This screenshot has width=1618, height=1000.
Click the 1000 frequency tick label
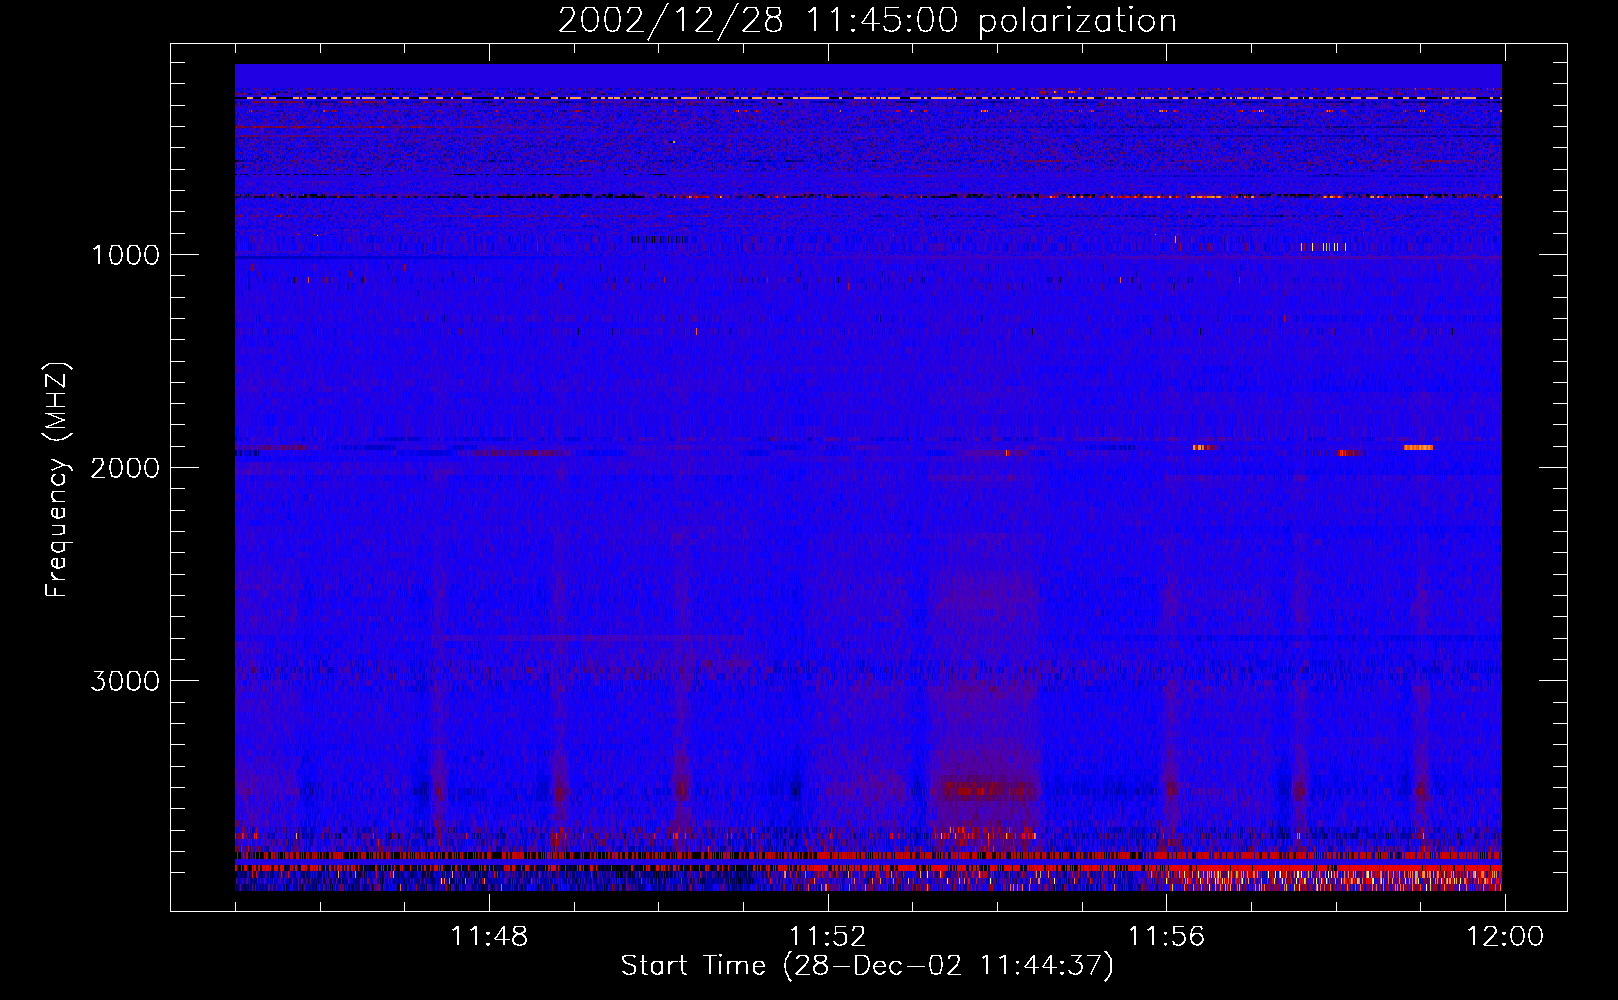click(125, 255)
